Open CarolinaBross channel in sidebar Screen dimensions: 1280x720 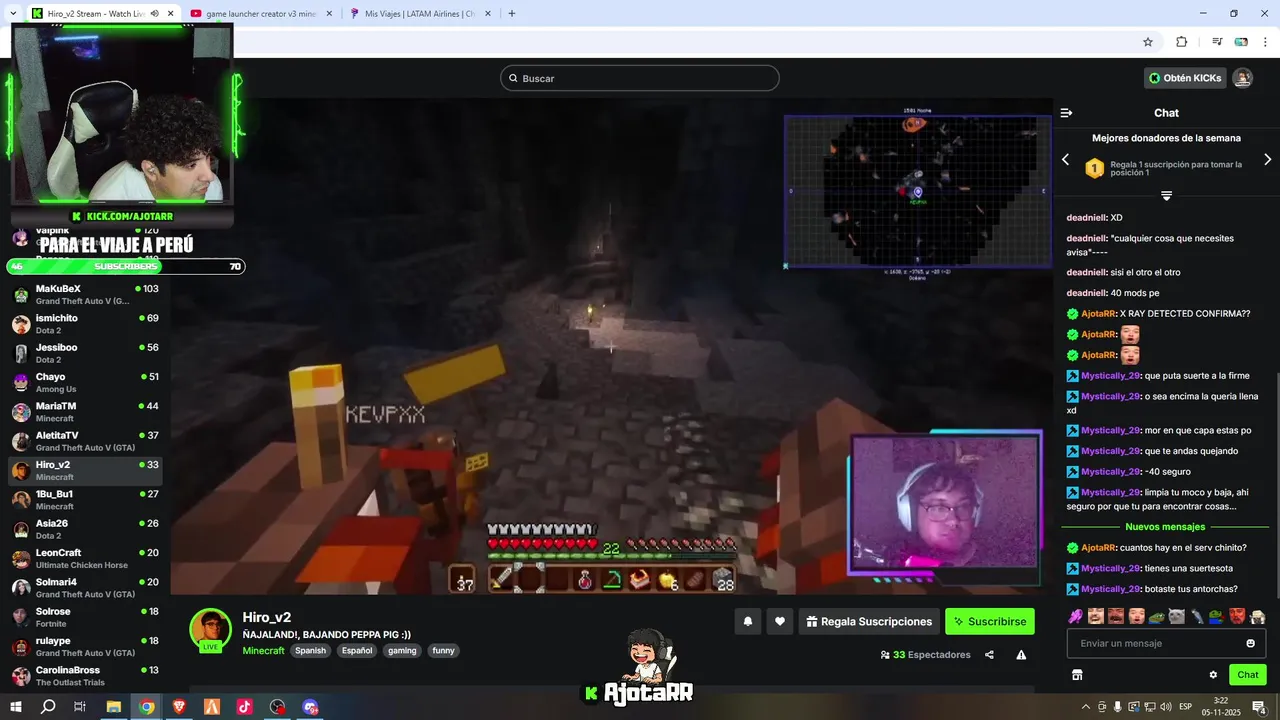click(85, 676)
